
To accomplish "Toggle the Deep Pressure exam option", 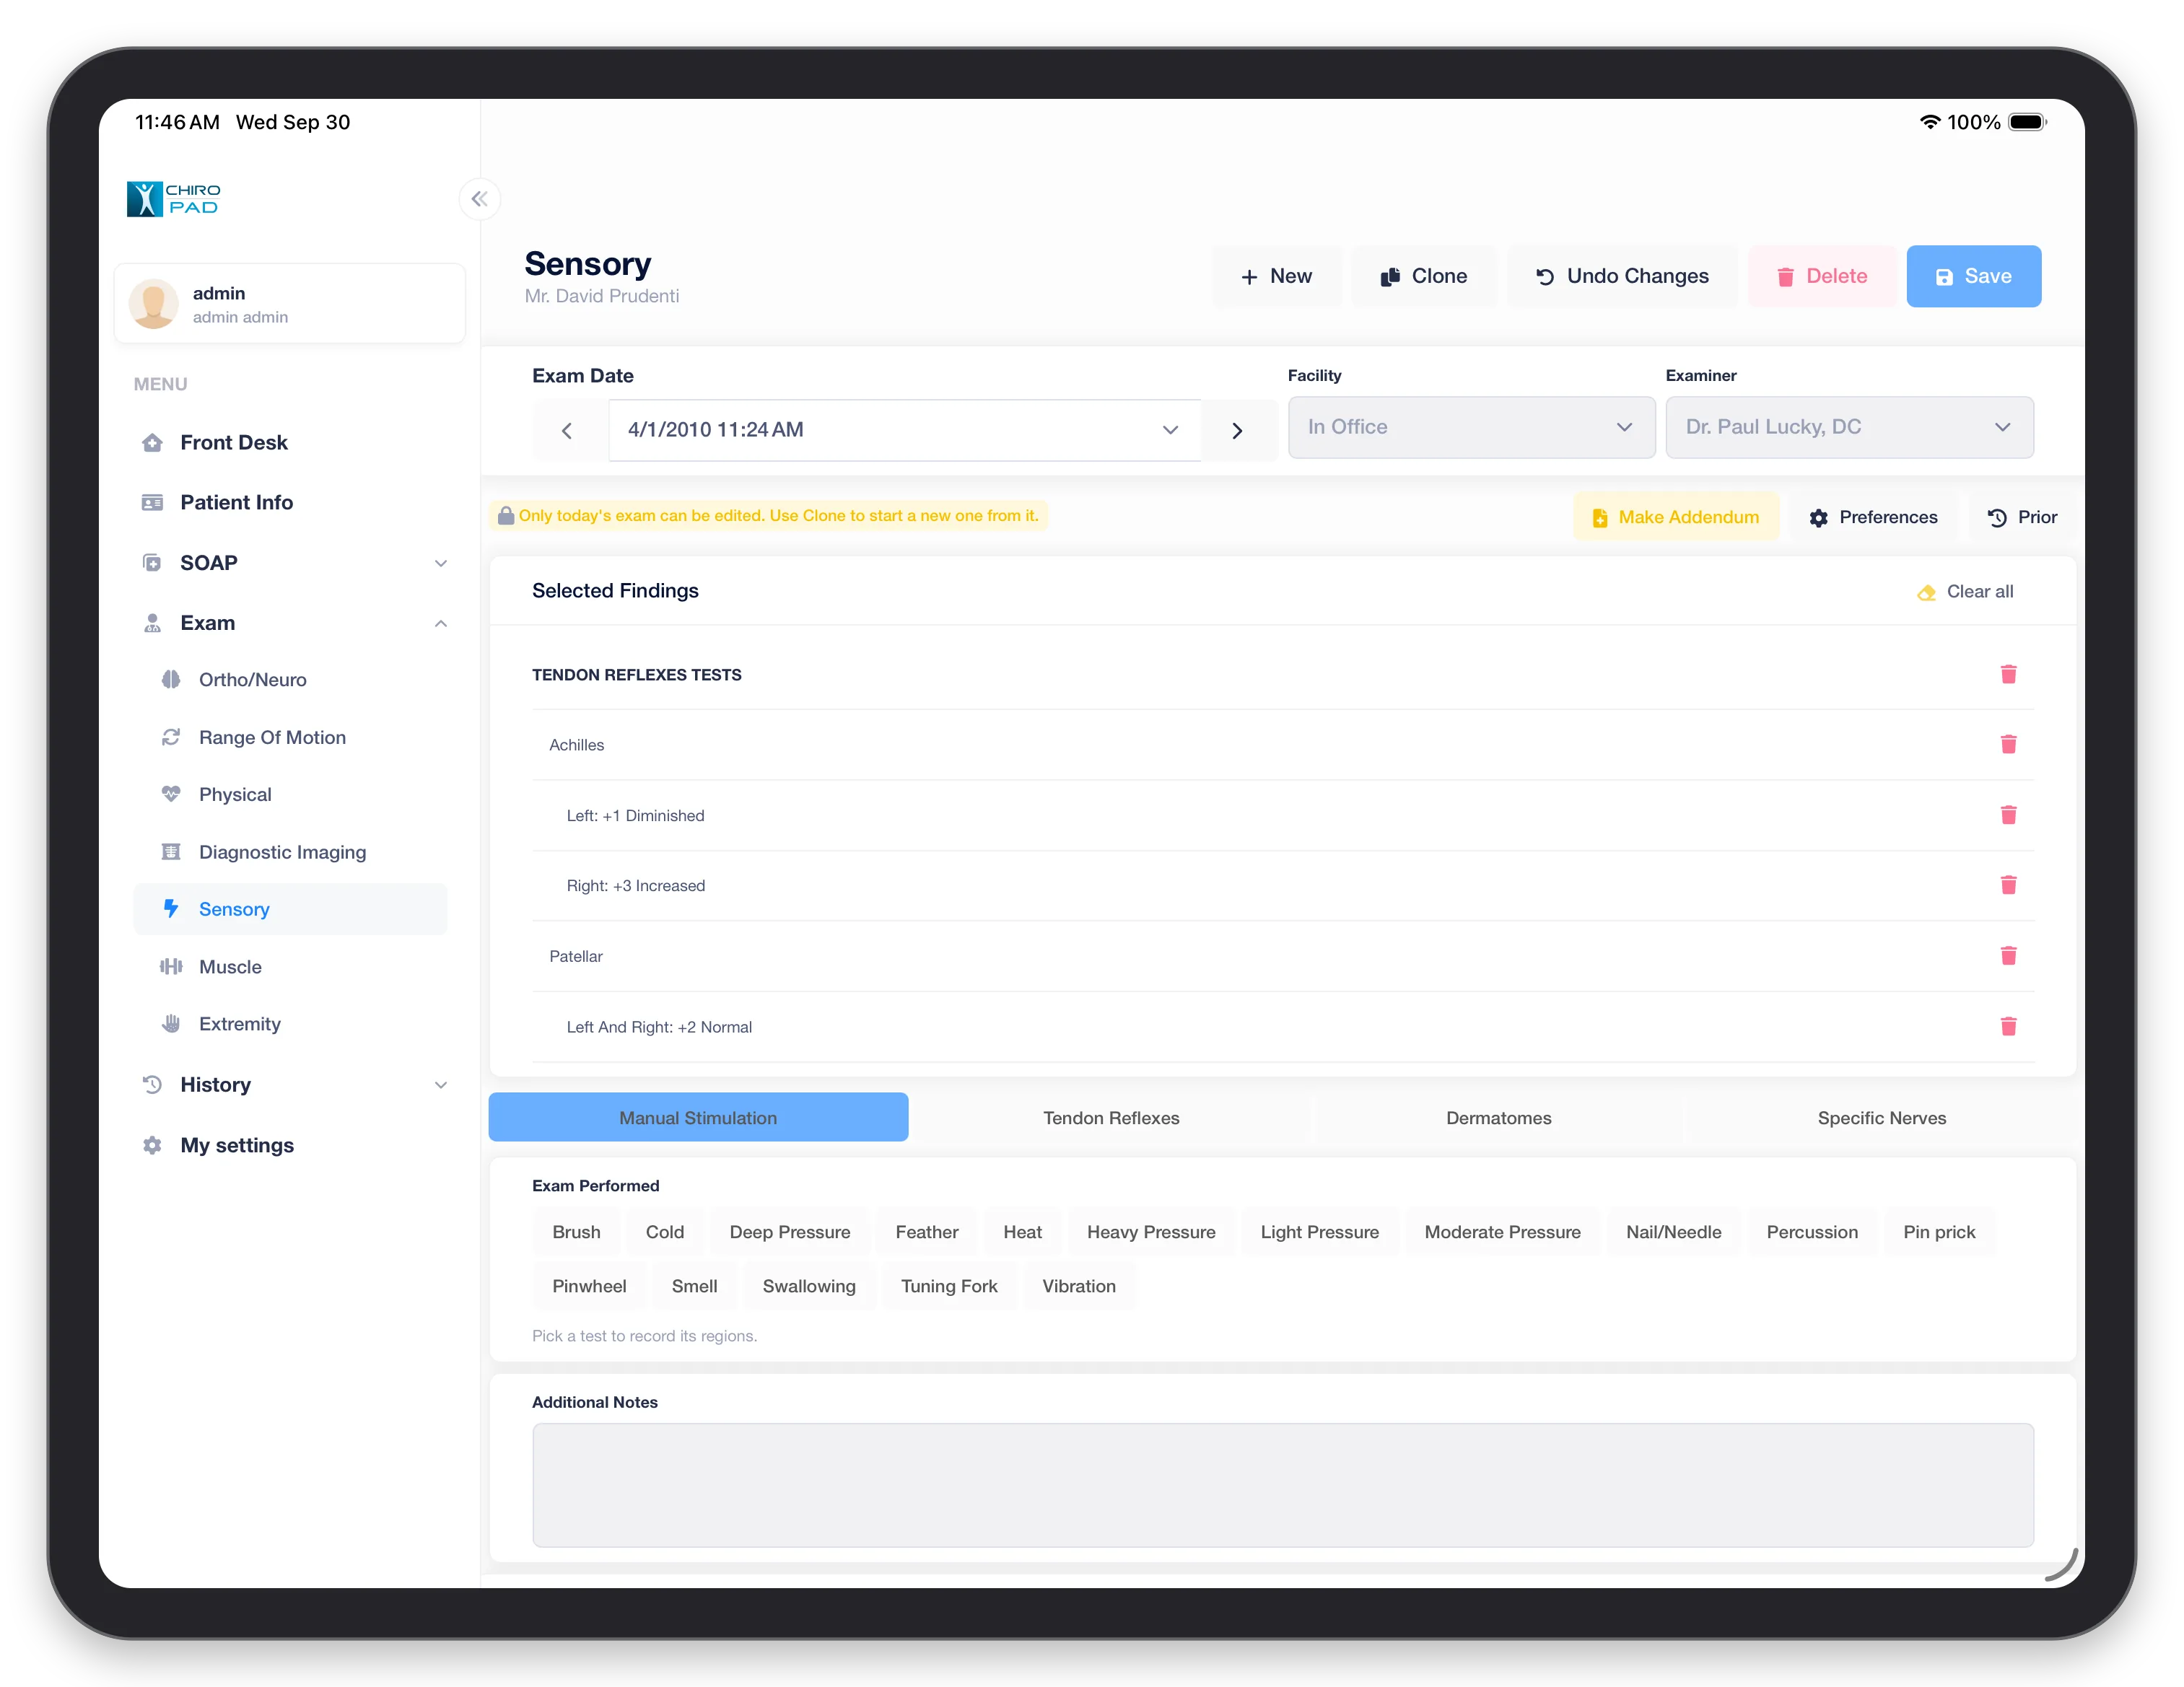I will pos(790,1232).
